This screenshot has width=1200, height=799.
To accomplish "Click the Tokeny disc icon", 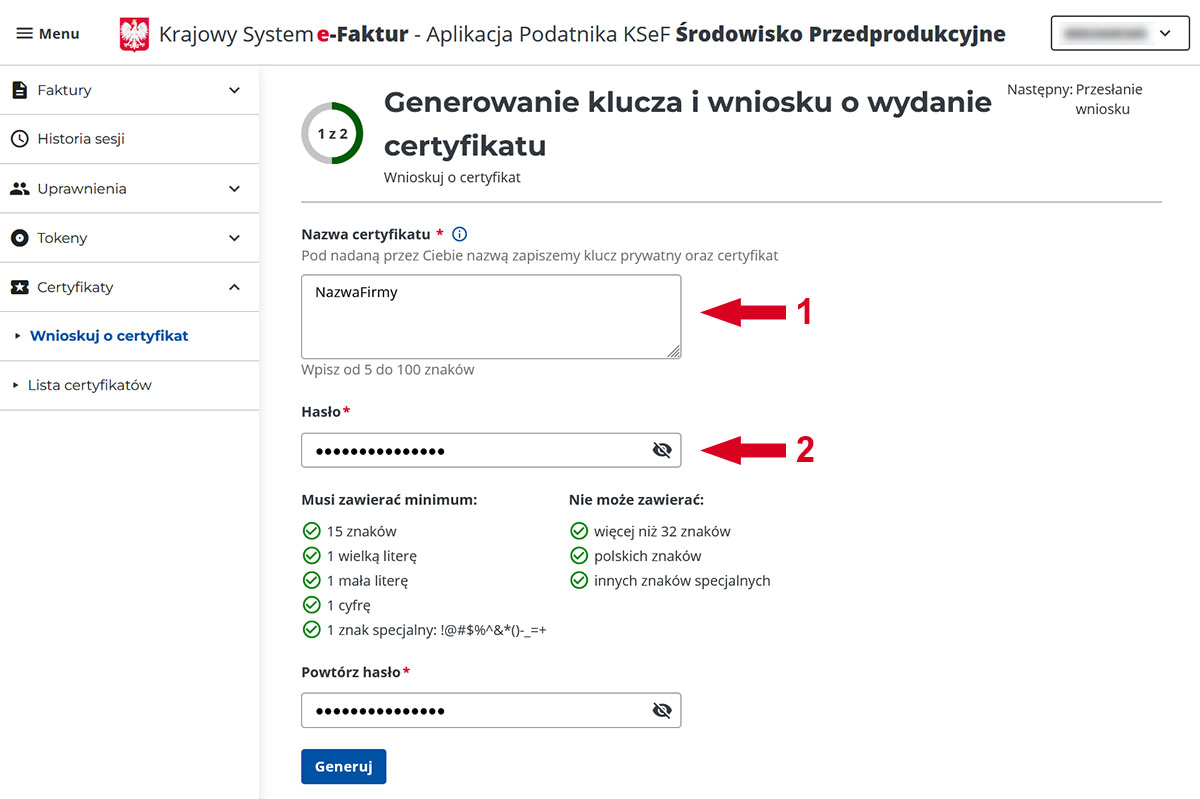I will pos(19,238).
